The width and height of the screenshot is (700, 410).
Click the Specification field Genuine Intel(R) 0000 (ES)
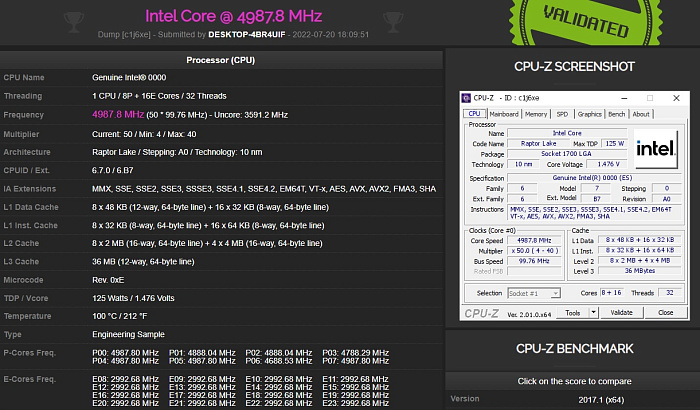[594, 178]
